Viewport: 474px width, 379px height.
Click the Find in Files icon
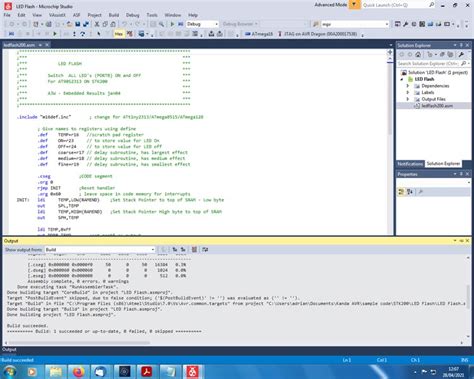(x=315, y=24)
